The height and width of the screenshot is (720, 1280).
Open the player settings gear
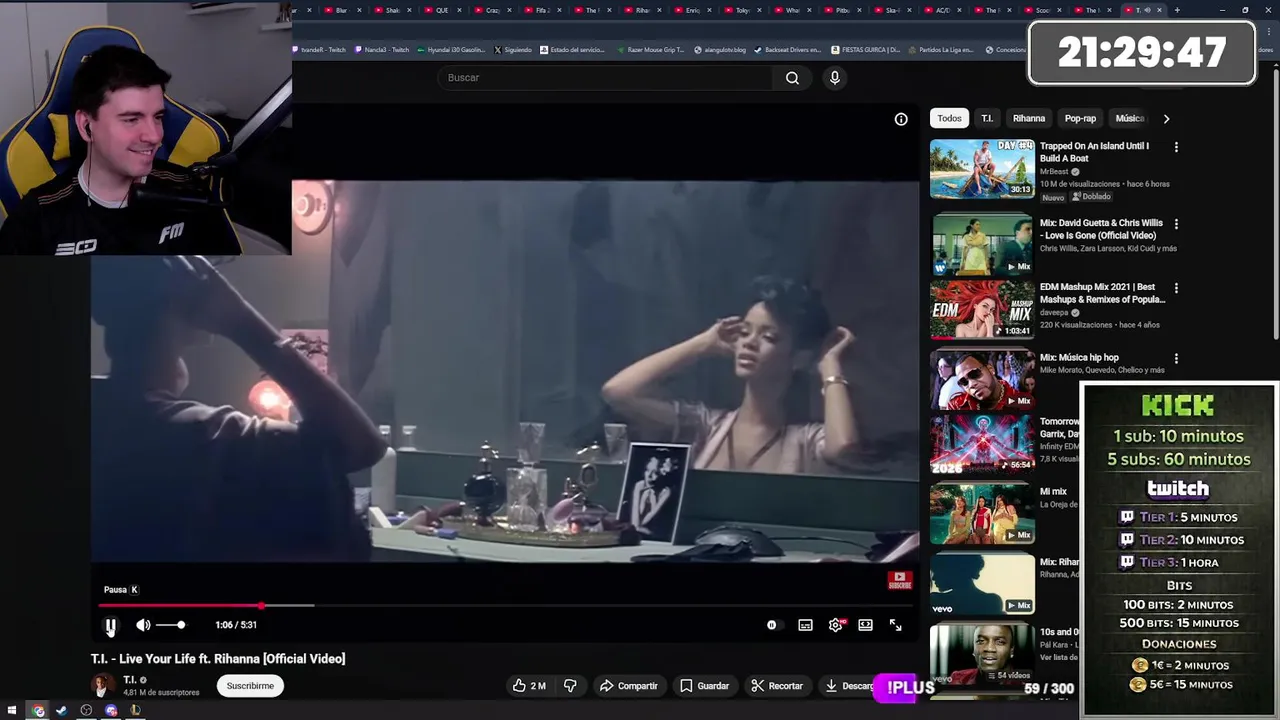[x=836, y=625]
